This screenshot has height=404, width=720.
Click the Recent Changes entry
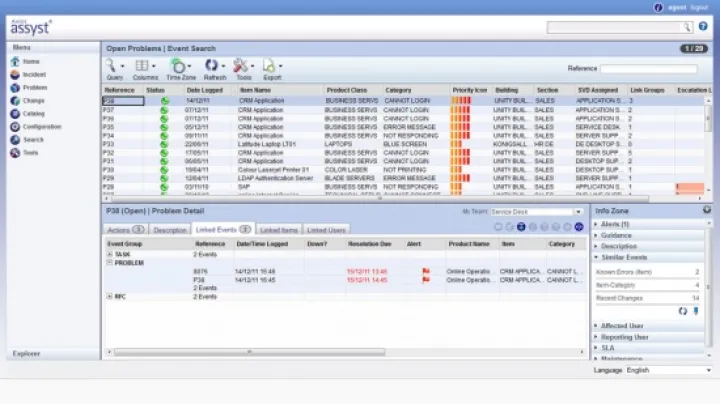point(647,298)
